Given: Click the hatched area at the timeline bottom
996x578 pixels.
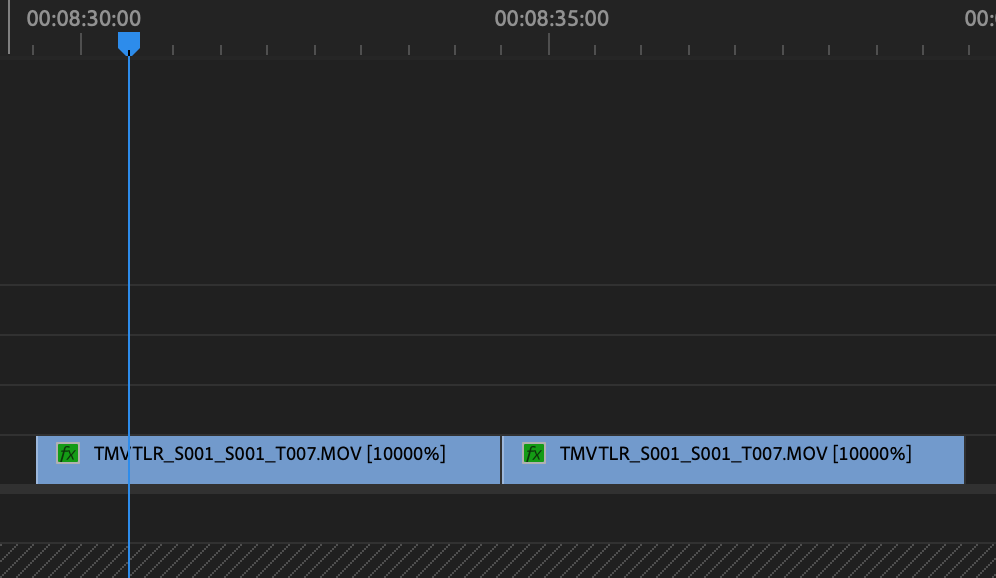Looking at the screenshot, I should [x=498, y=561].
